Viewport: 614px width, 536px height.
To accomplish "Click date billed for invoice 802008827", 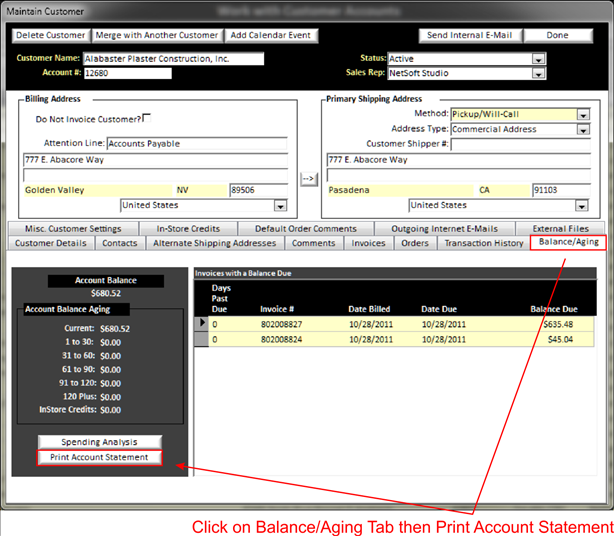I will click(371, 325).
